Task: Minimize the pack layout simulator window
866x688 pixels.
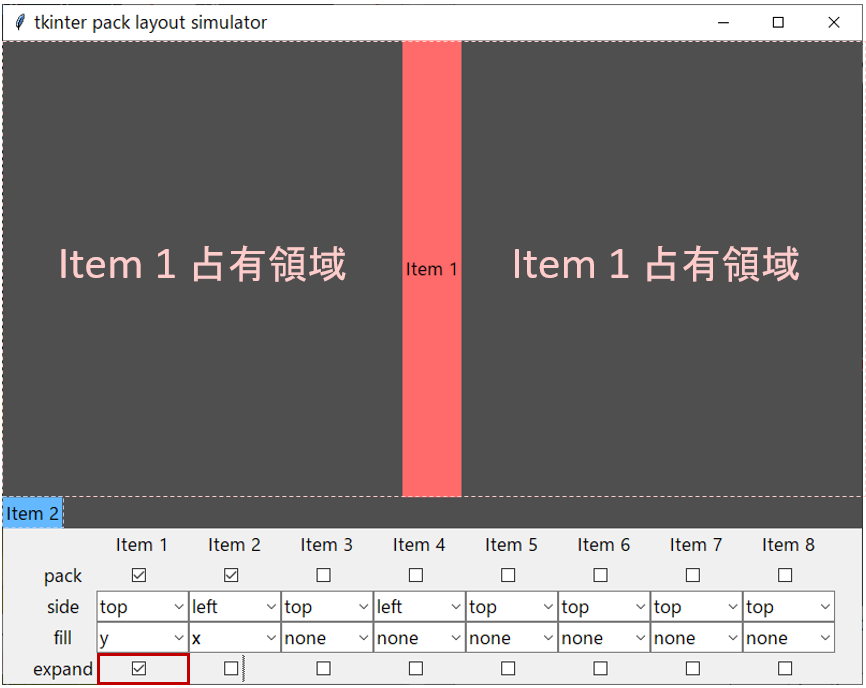Action: click(x=723, y=23)
